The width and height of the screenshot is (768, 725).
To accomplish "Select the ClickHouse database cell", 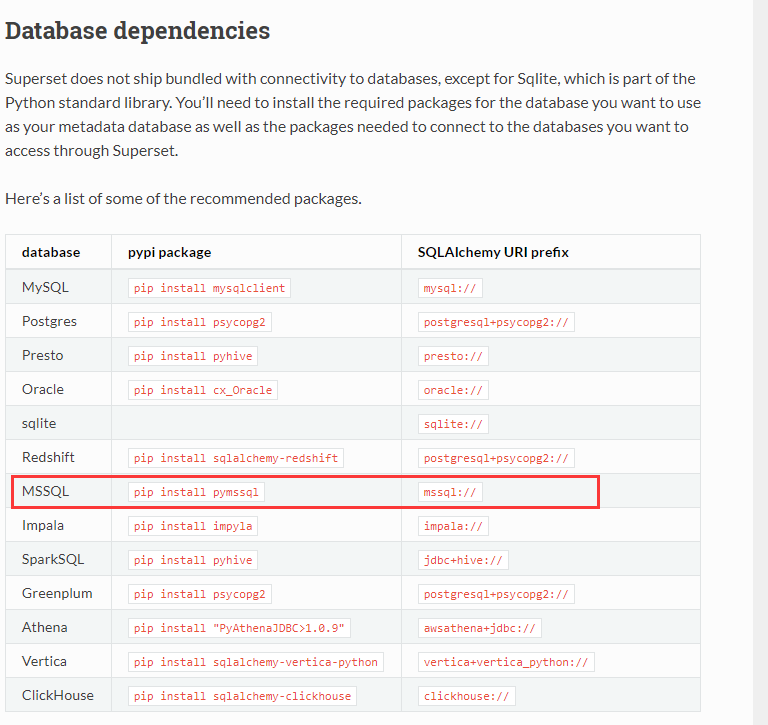I will click(58, 695).
